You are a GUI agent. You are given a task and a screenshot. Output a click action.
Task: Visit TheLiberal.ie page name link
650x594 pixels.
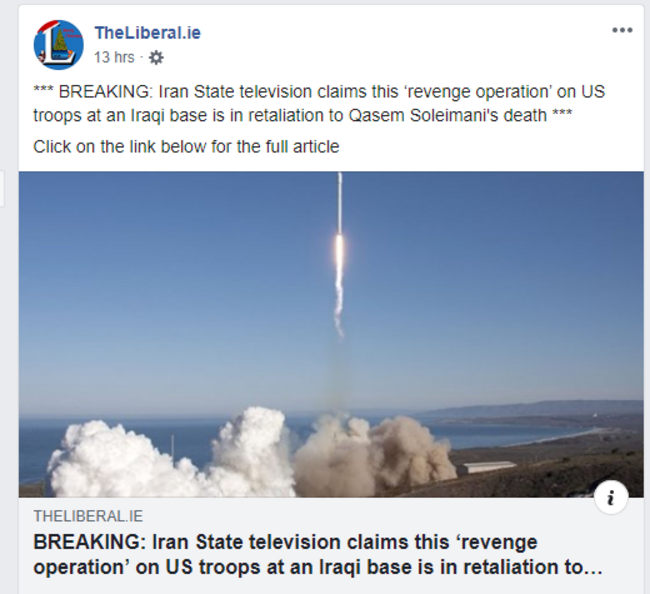click(x=148, y=33)
